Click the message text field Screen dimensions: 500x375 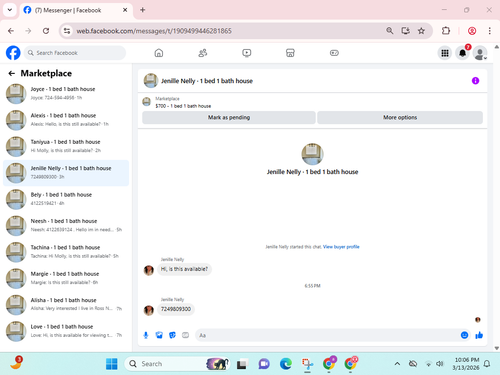click(x=327, y=335)
